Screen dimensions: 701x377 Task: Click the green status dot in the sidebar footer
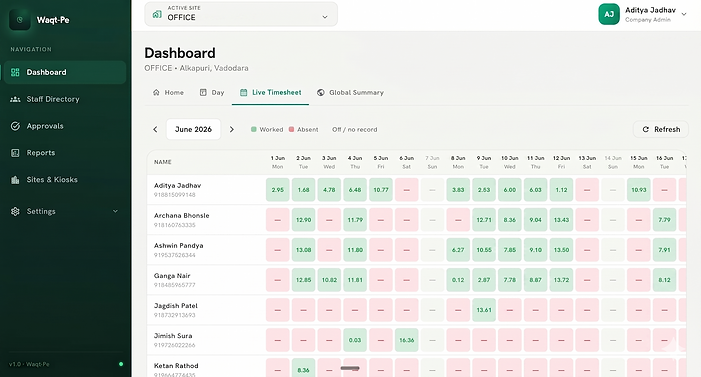pyautogui.click(x=121, y=364)
